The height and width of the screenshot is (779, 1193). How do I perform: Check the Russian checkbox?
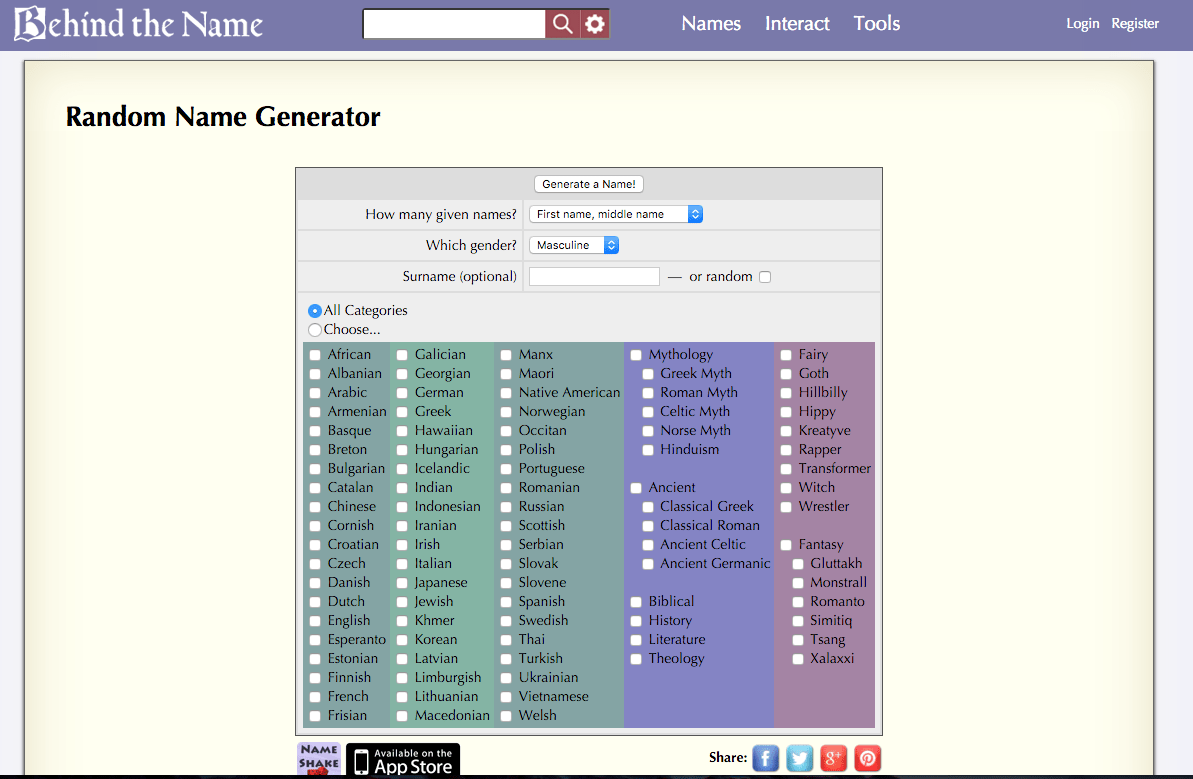point(506,507)
